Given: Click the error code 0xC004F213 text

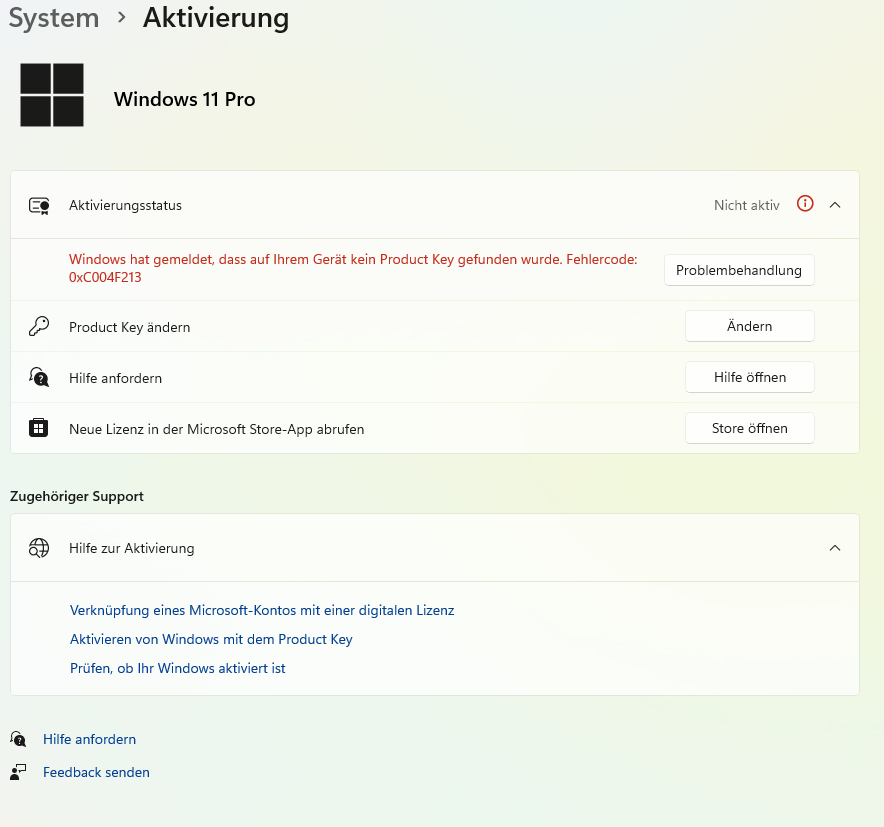Looking at the screenshot, I should coord(105,277).
